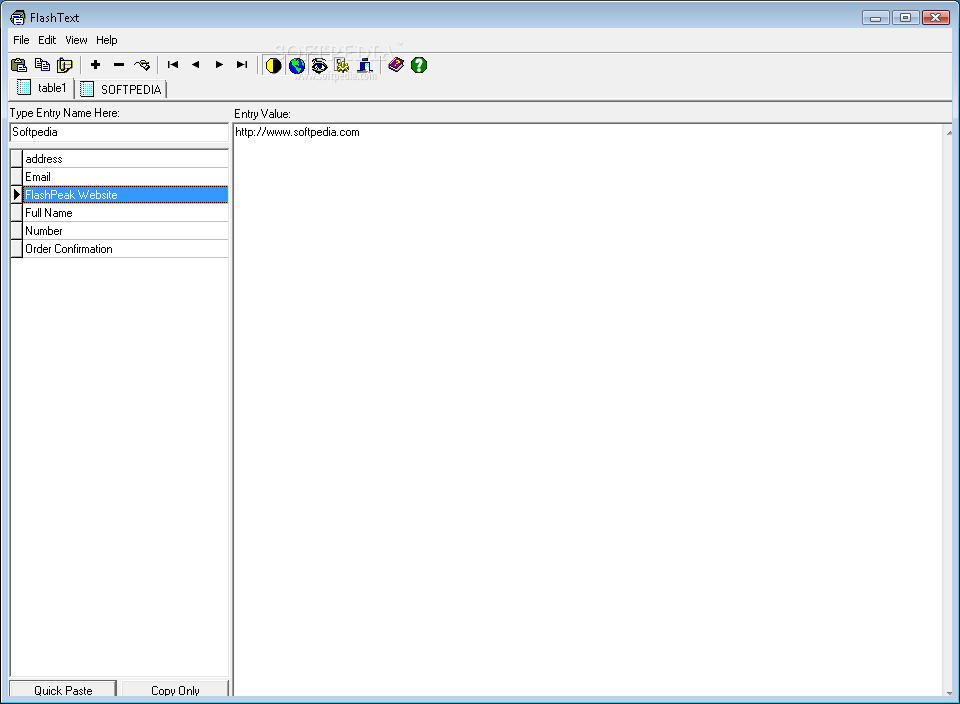Delete entry with minus icon

(119, 65)
